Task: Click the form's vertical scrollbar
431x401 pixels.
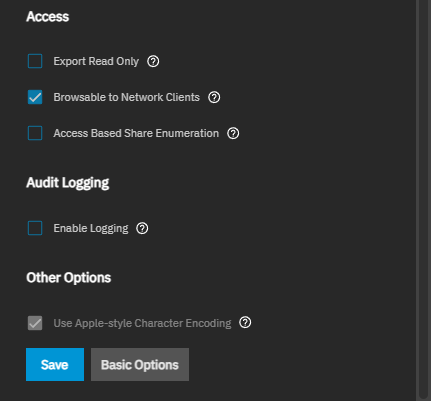Action: (424, 198)
